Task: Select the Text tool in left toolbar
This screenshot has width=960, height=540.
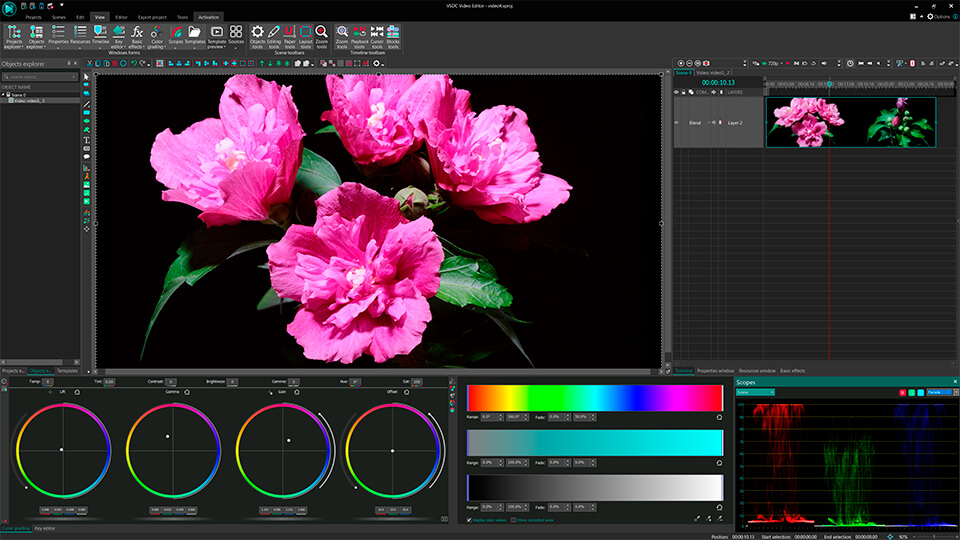Action: [86, 140]
